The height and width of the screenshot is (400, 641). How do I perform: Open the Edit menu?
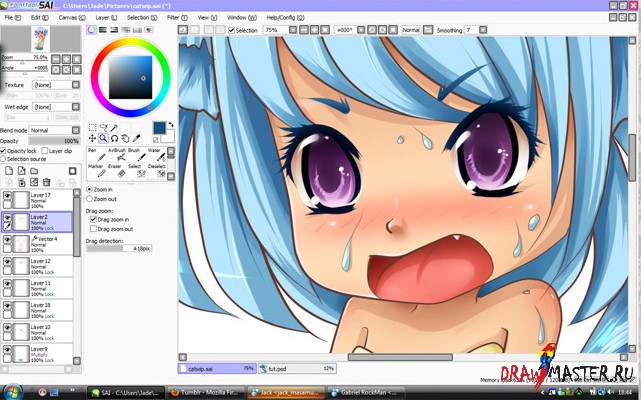(x=39, y=18)
